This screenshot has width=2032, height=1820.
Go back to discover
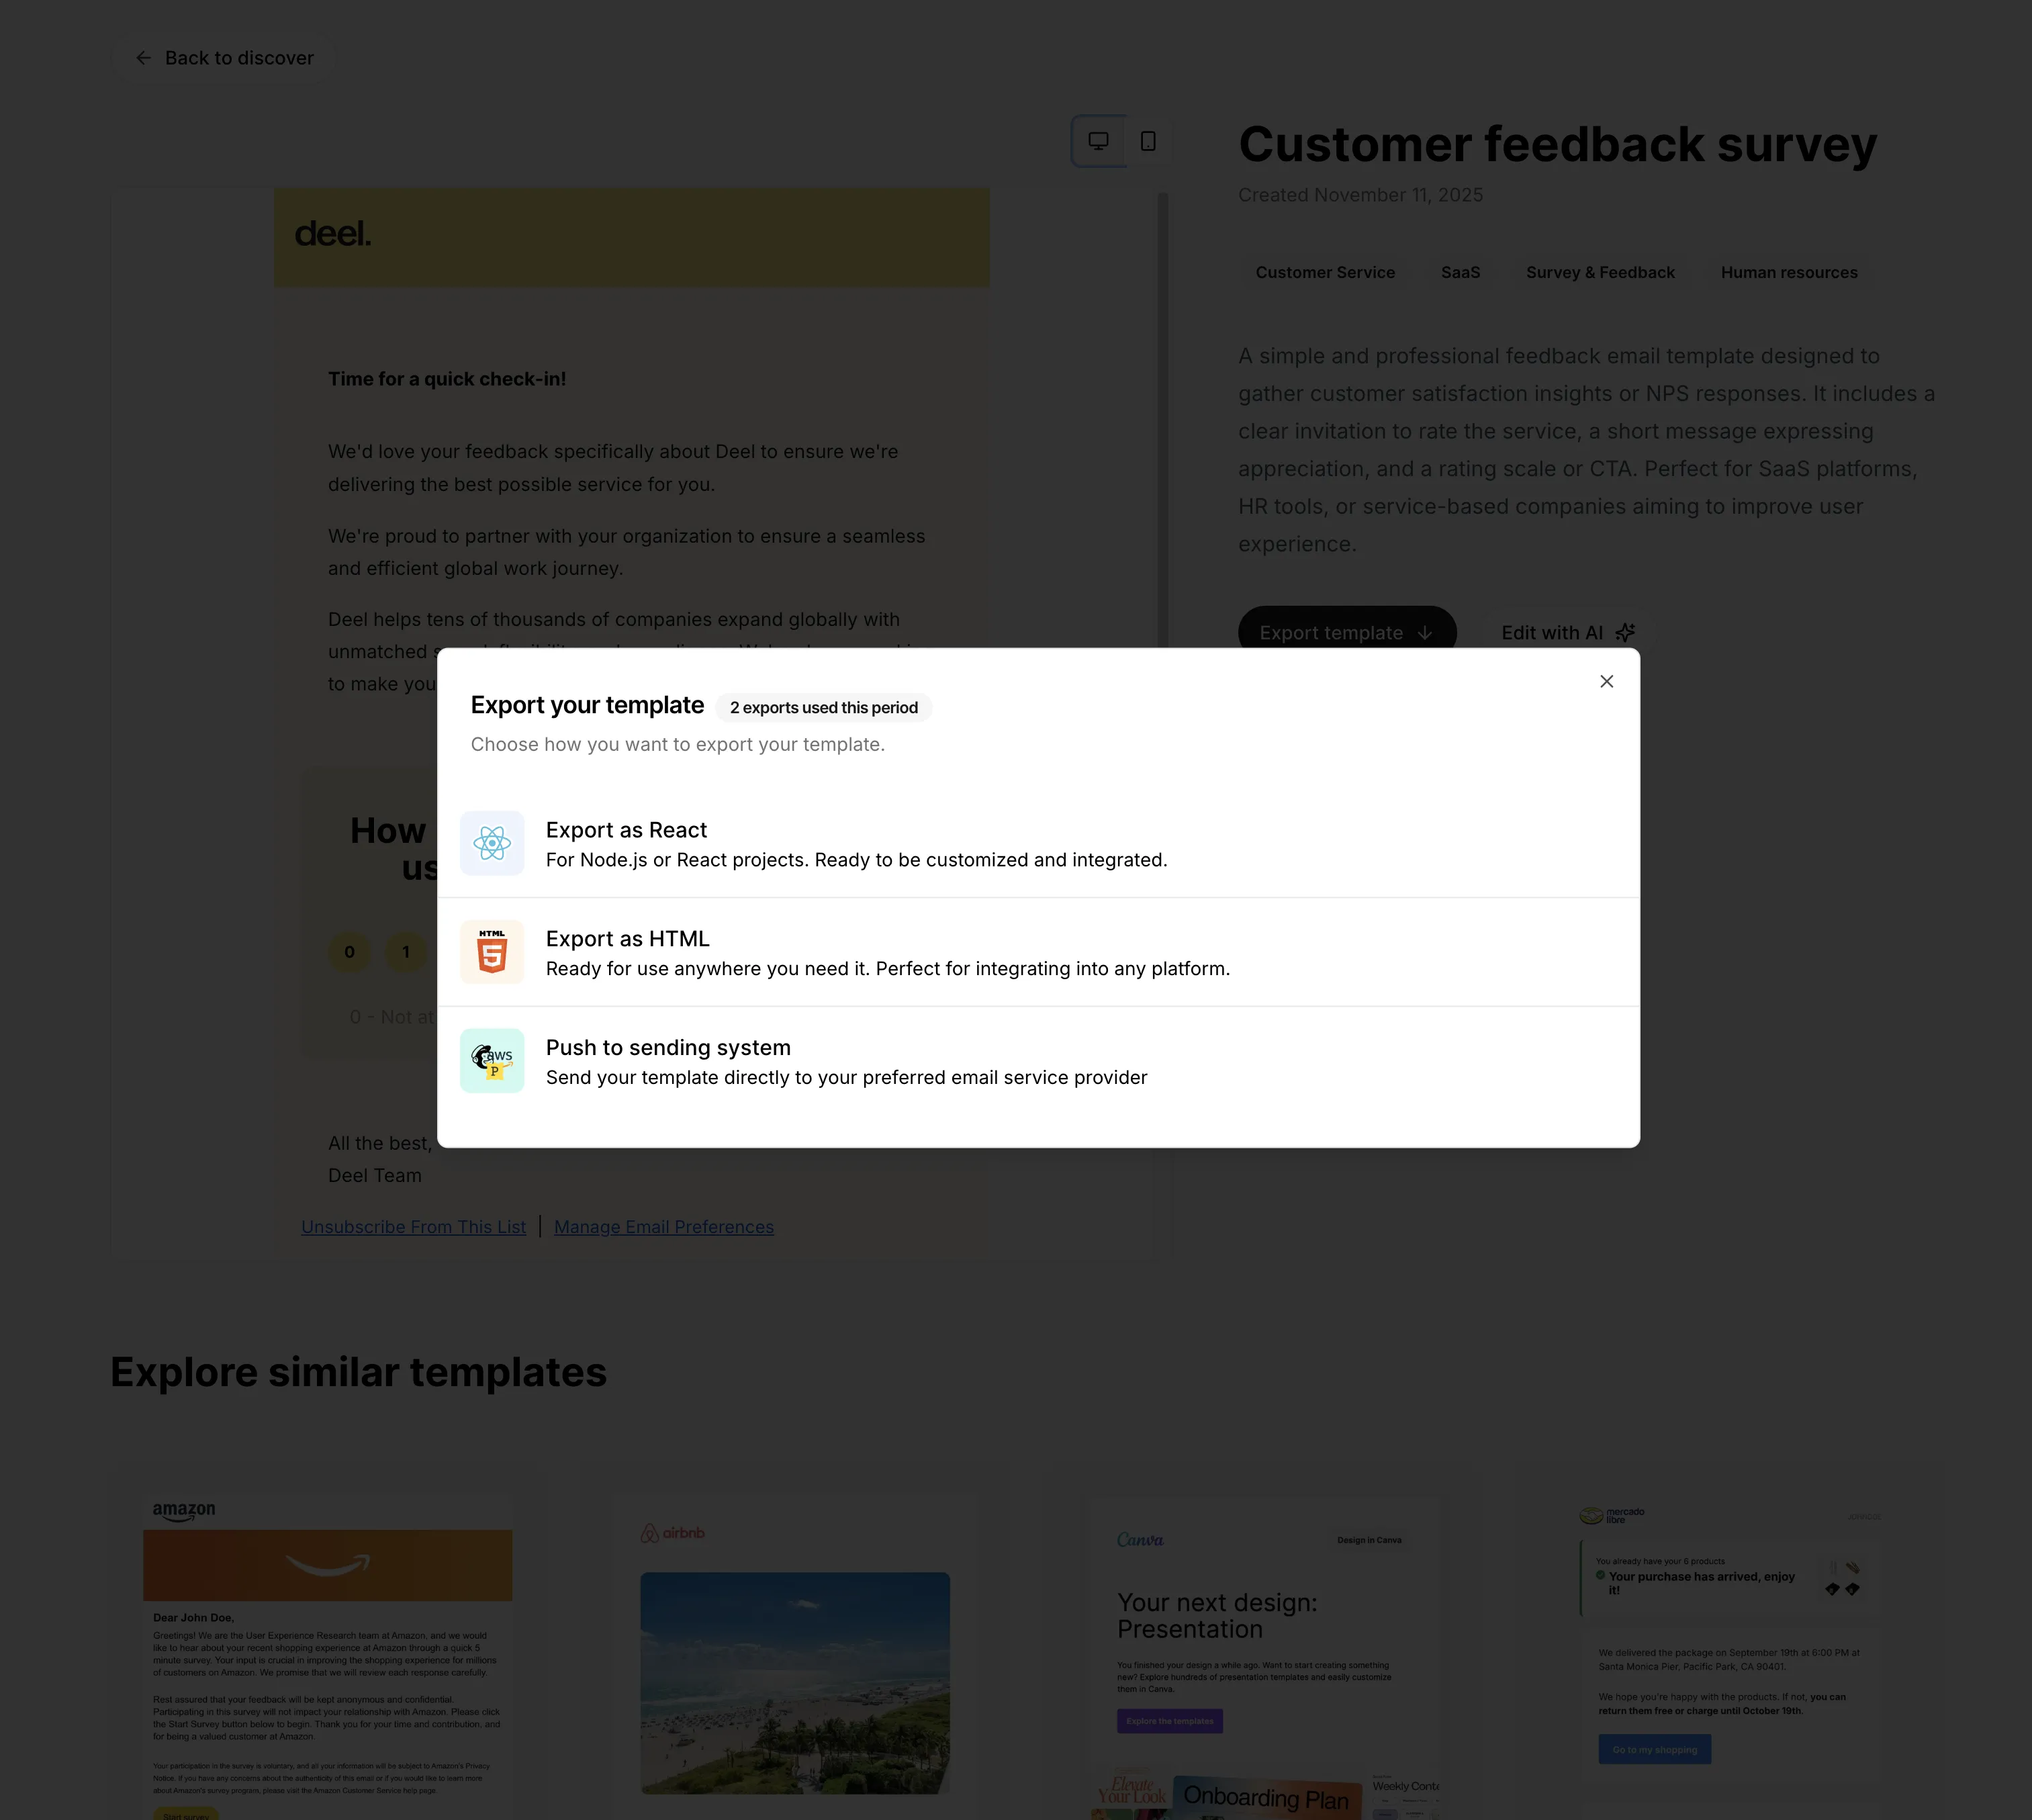223,58
